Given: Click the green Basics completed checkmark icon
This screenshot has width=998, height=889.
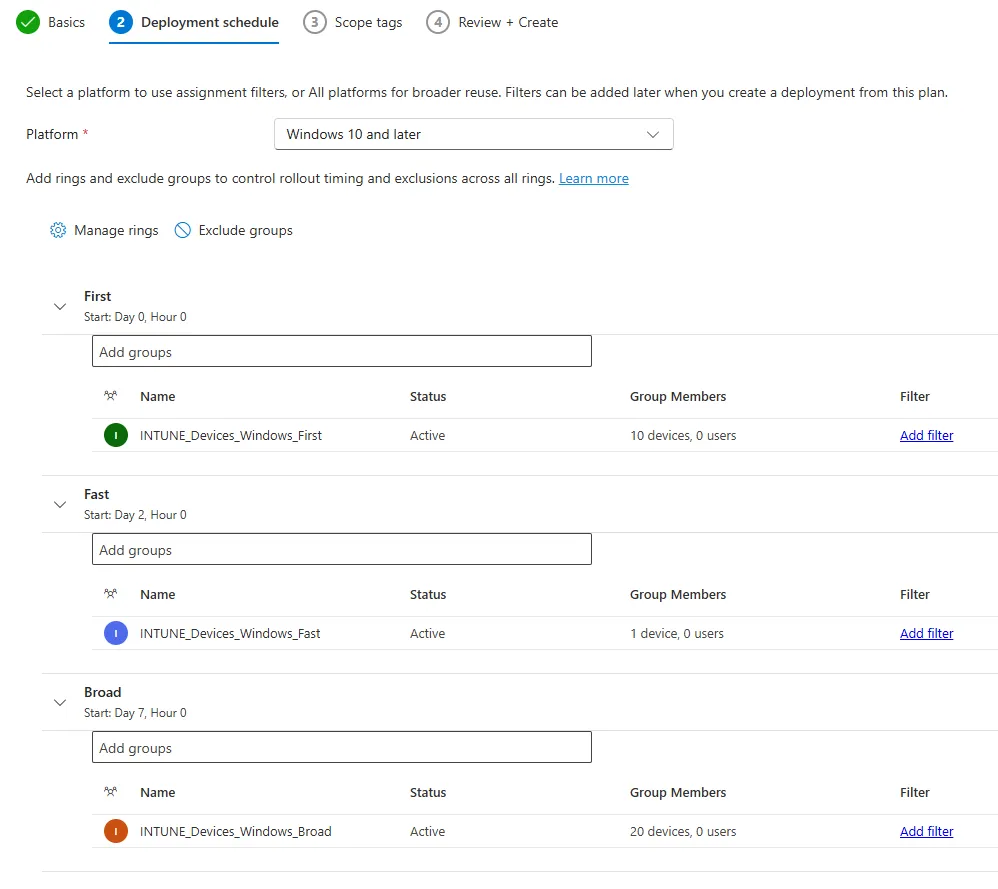Looking at the screenshot, I should [x=28, y=22].
